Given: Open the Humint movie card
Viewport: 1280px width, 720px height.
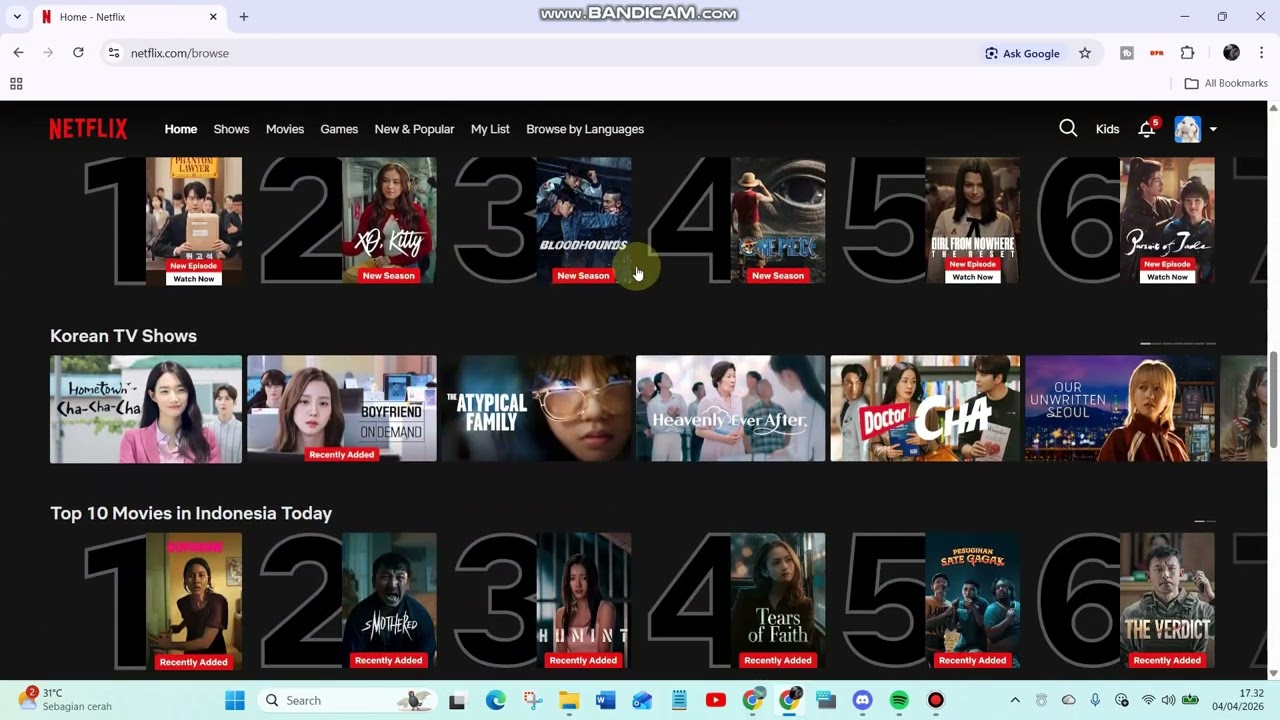Looking at the screenshot, I should coord(583,600).
